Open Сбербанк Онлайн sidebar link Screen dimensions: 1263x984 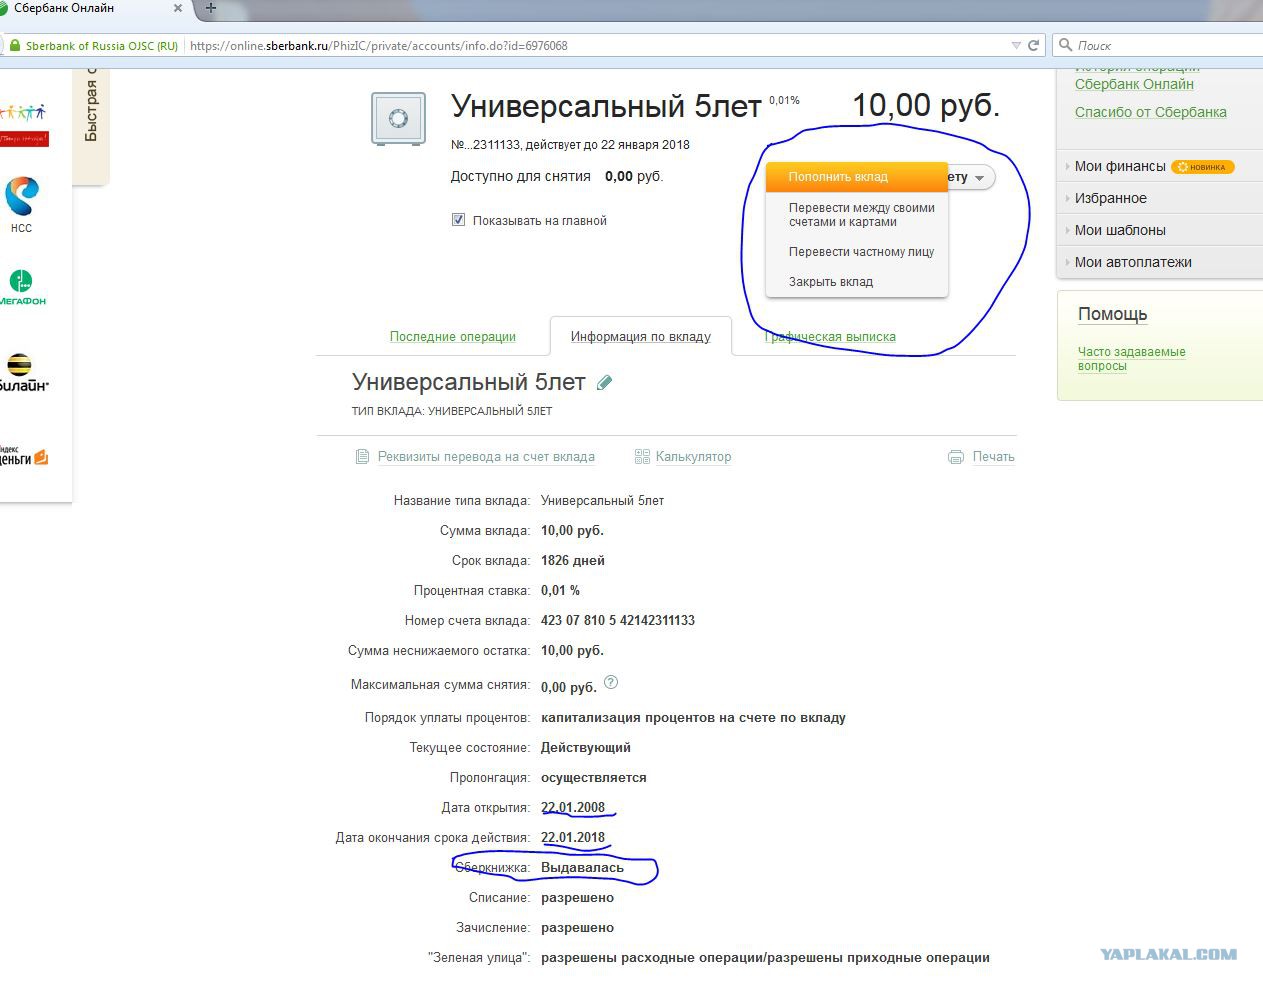pyautogui.click(x=1134, y=84)
